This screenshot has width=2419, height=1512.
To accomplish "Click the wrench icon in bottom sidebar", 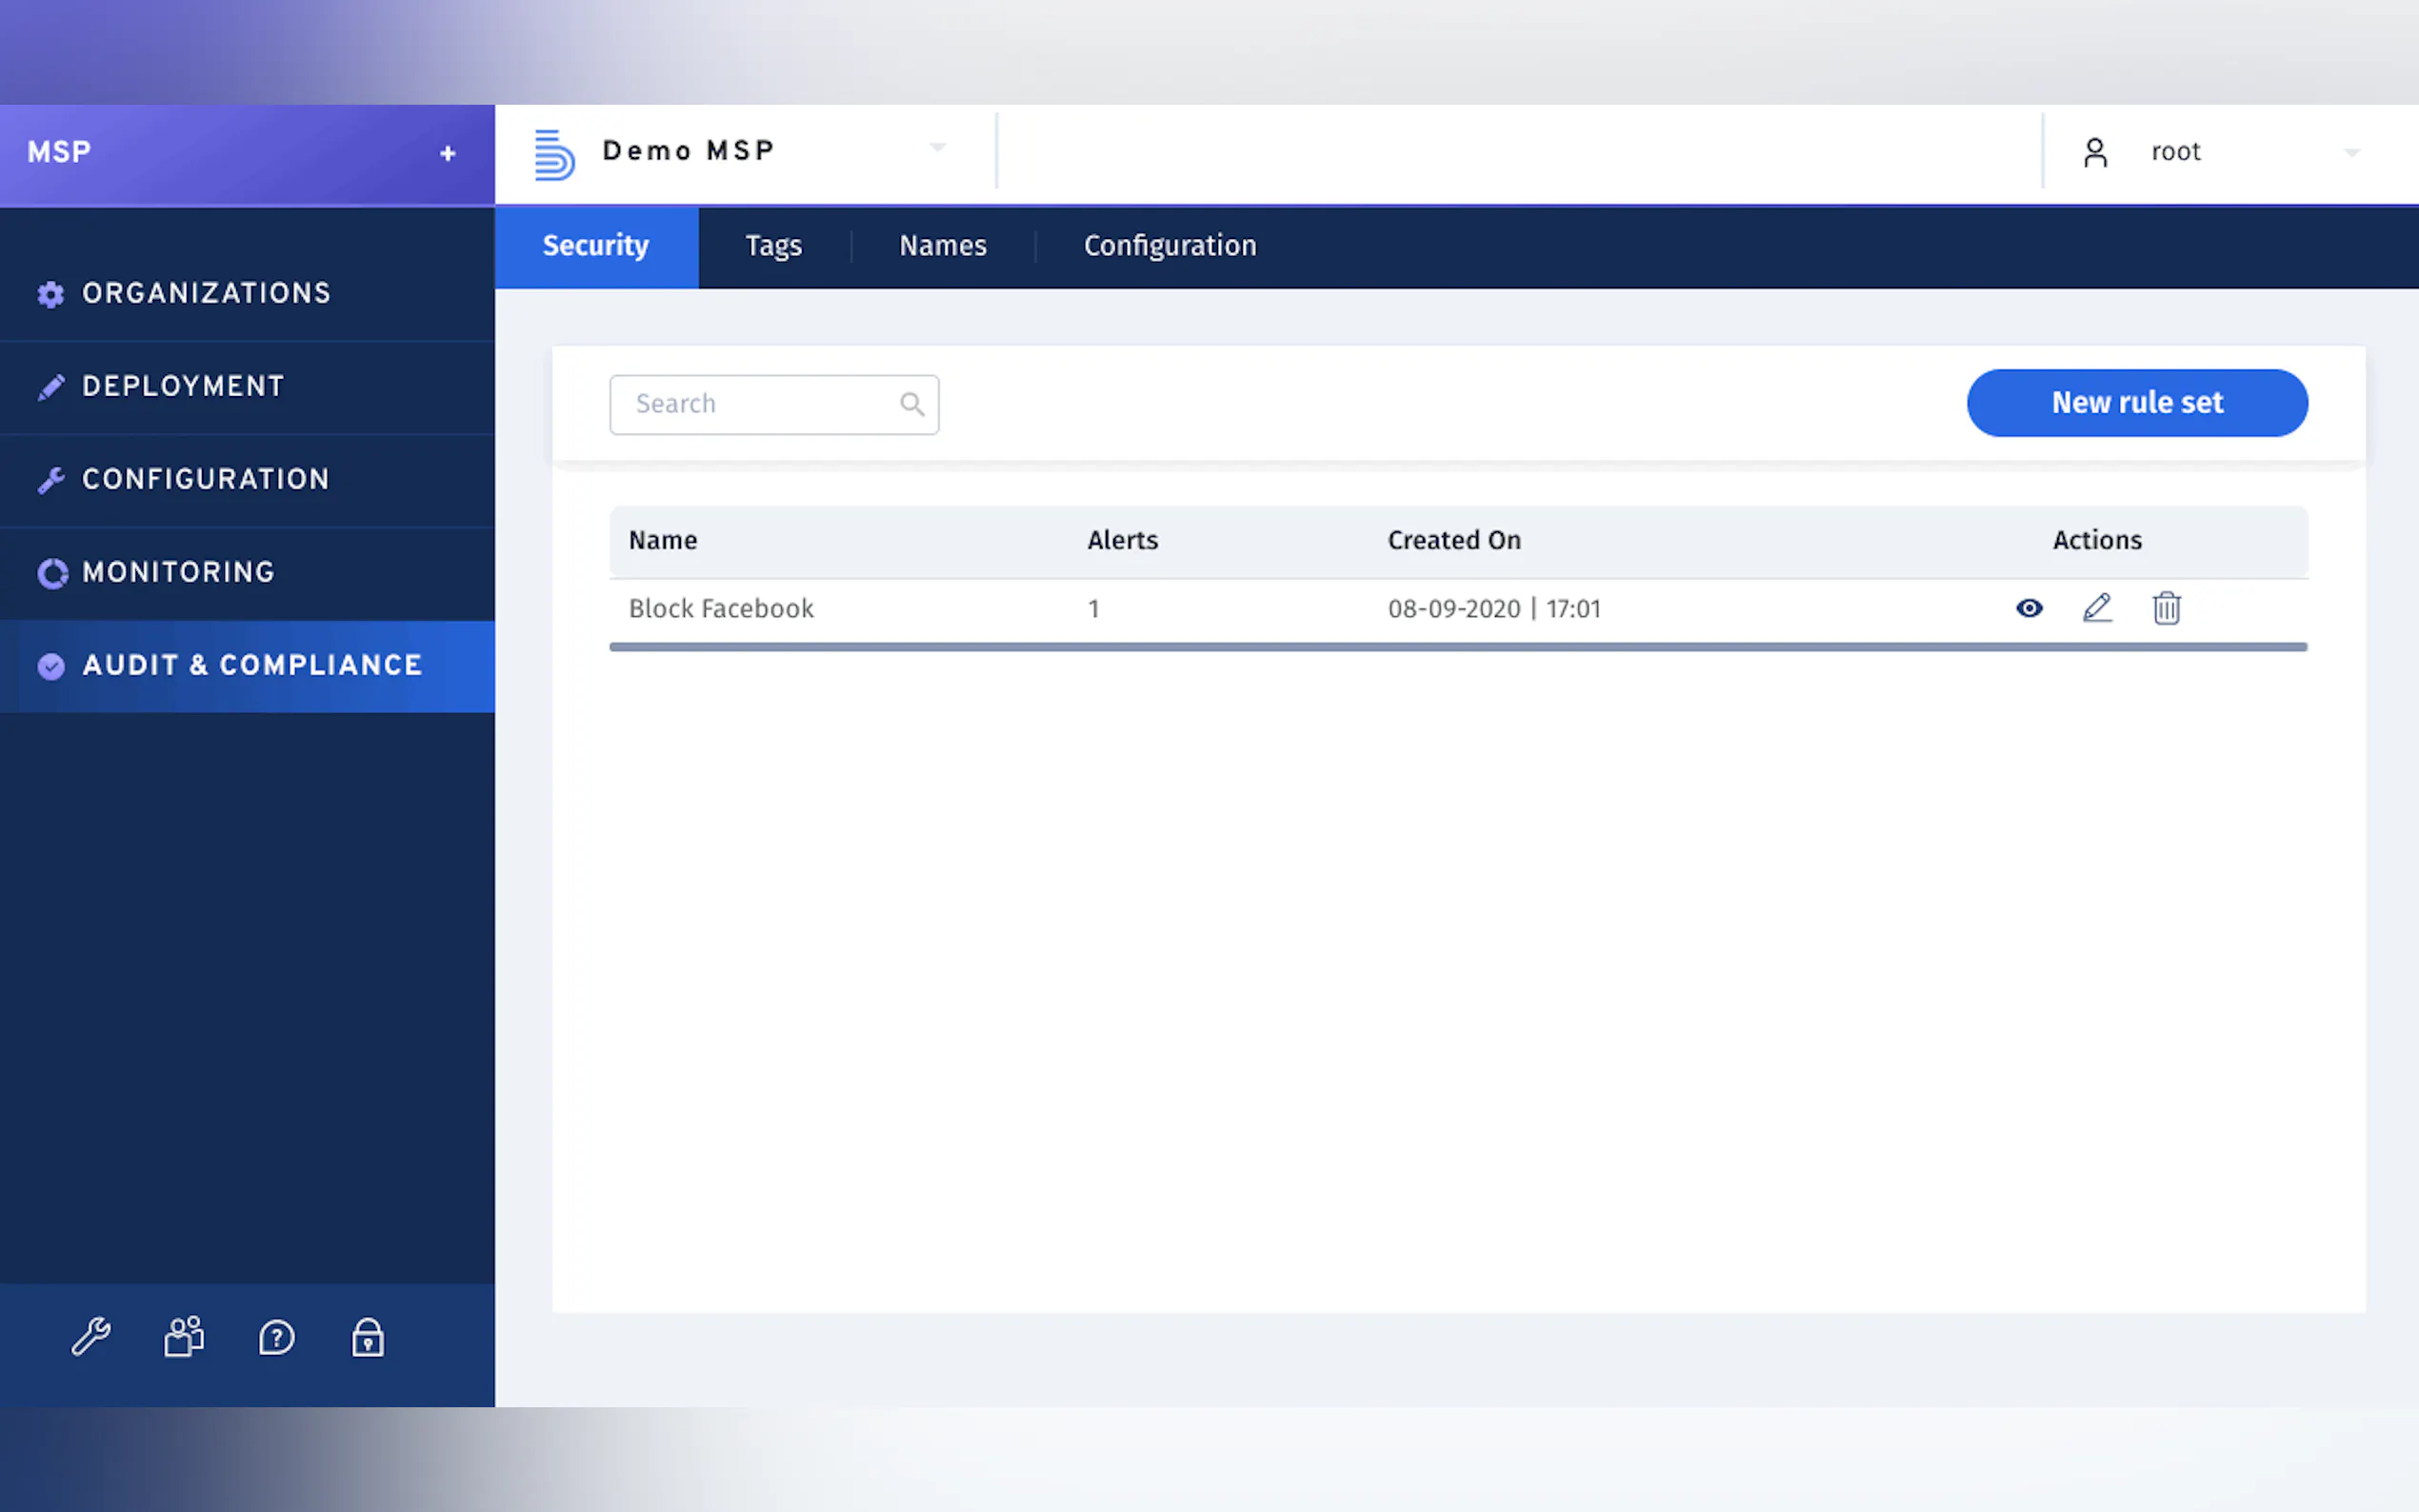I will pos(91,1336).
